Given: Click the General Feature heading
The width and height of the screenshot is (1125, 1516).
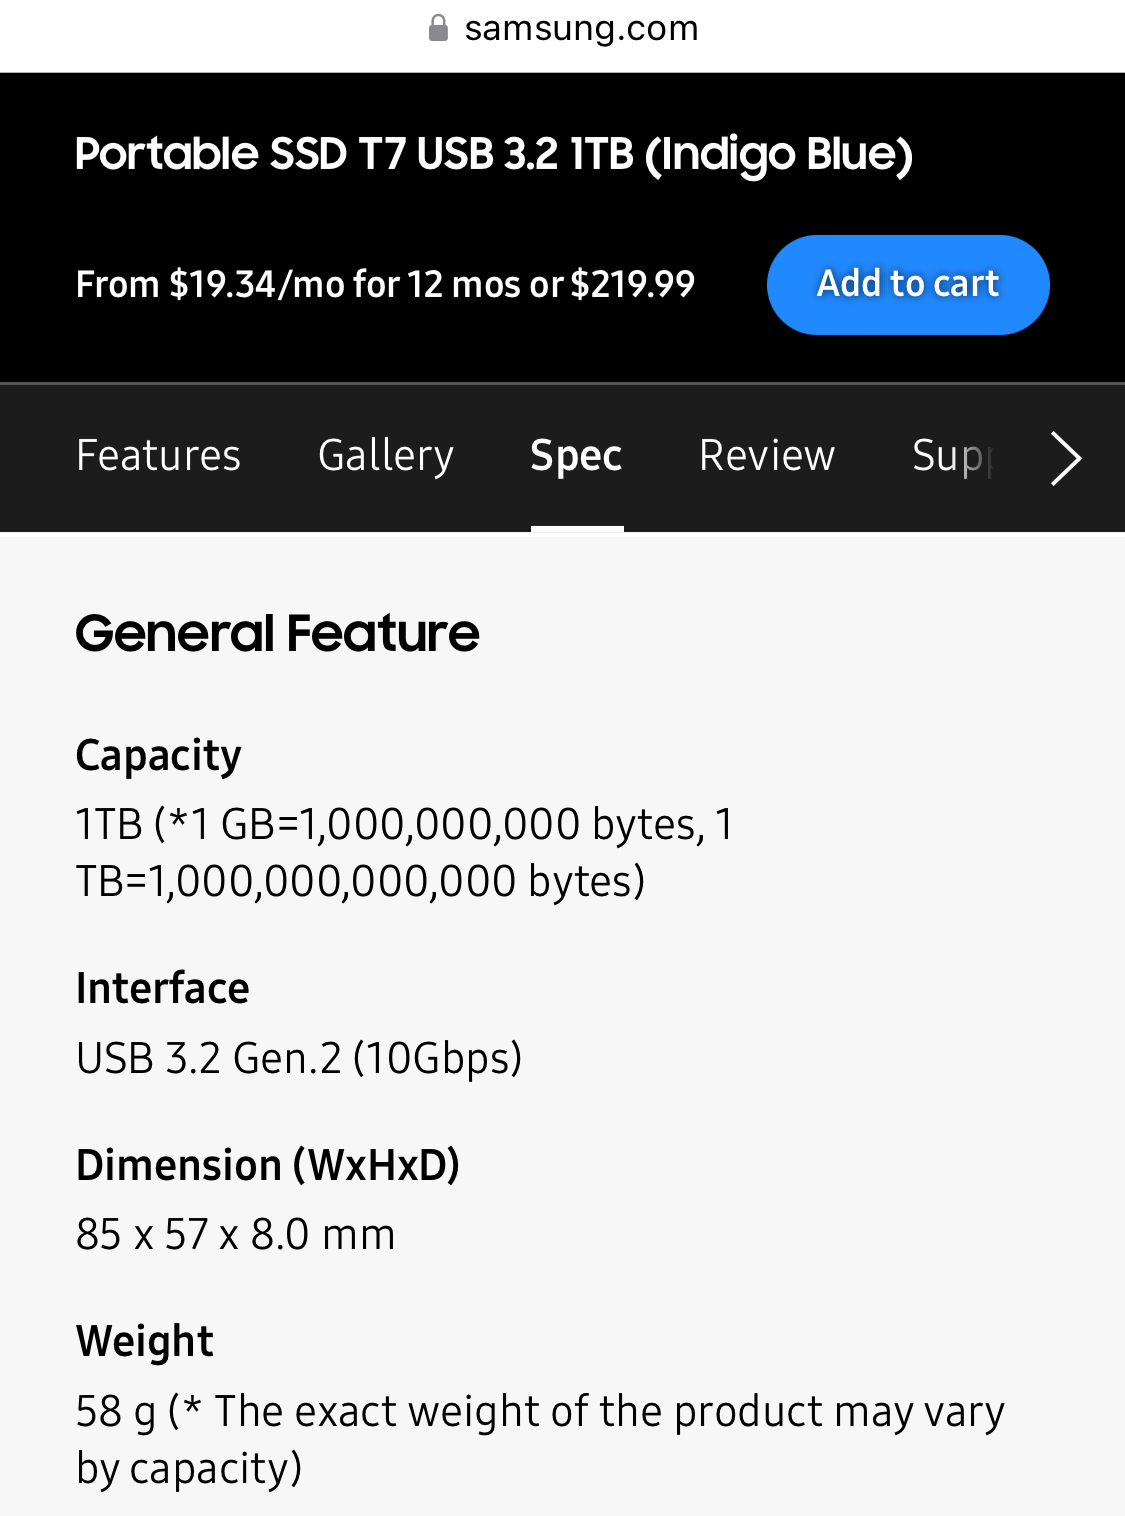Looking at the screenshot, I should coord(277,634).
